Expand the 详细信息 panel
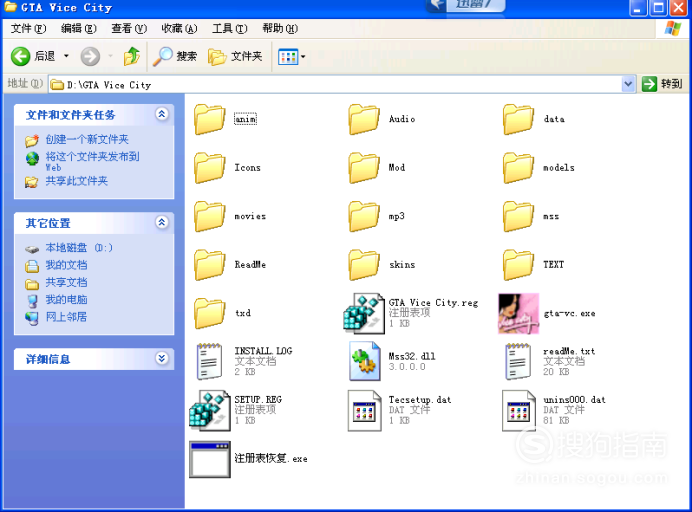Viewport: 692px width, 512px height. pyautogui.click(x=162, y=358)
